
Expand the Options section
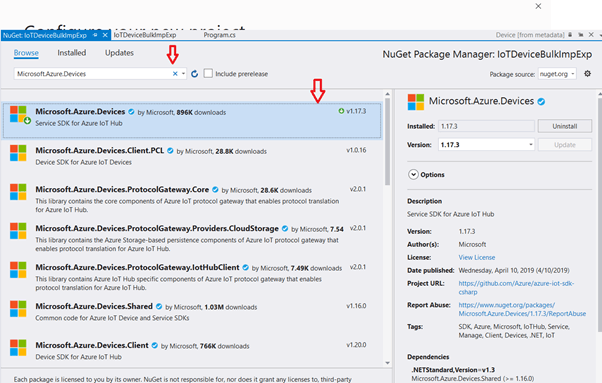click(x=413, y=175)
